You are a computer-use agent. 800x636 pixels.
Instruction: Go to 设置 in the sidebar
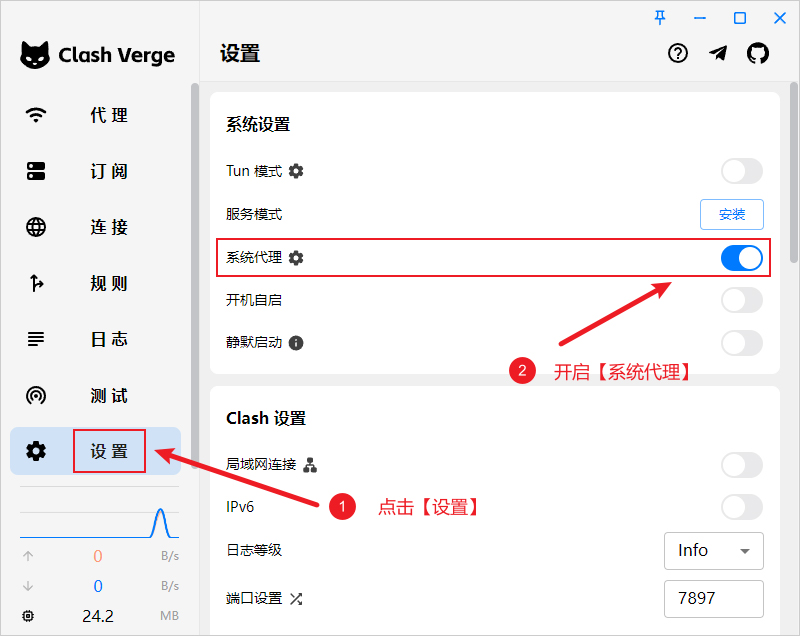click(109, 451)
